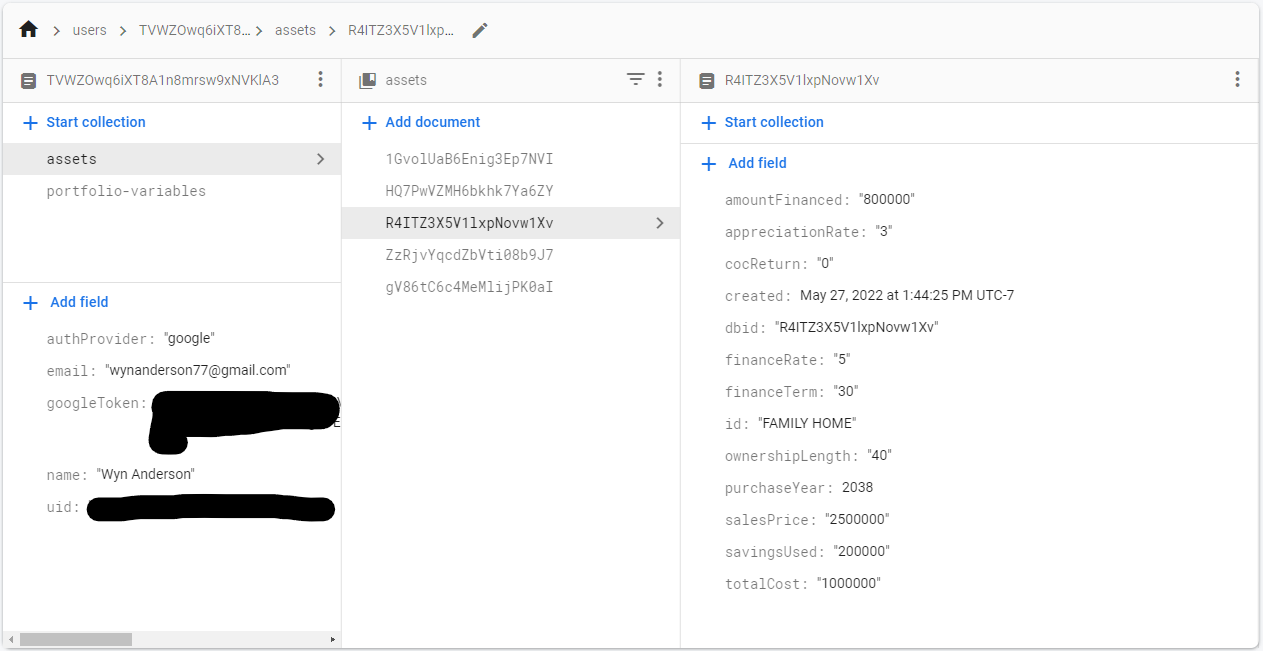Click the totalCost field "1000000"

802,584
